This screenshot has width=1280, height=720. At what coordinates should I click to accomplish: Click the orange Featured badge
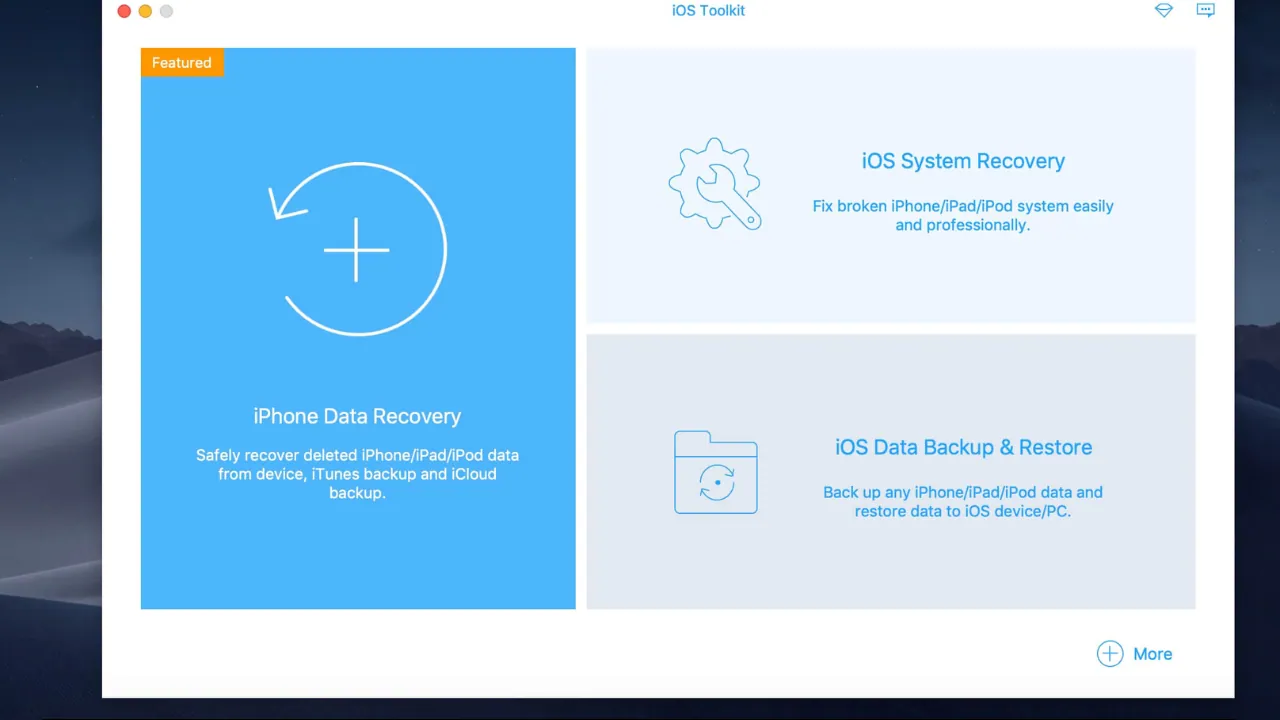(182, 62)
